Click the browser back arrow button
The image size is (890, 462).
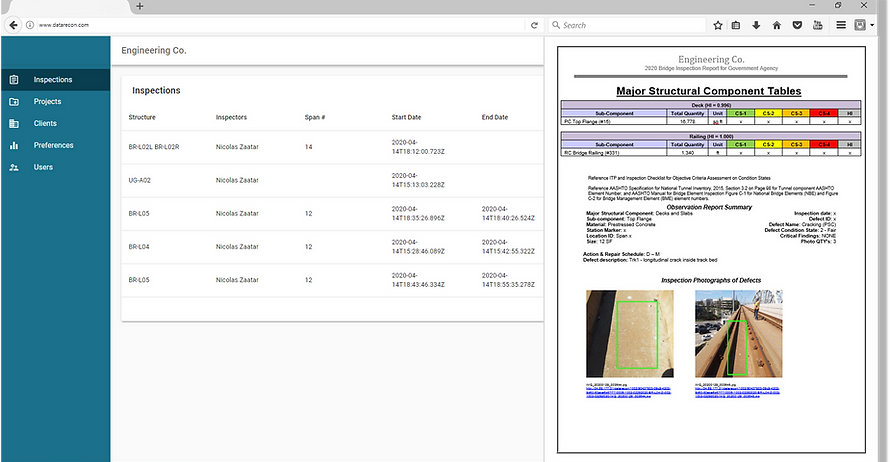click(14, 25)
